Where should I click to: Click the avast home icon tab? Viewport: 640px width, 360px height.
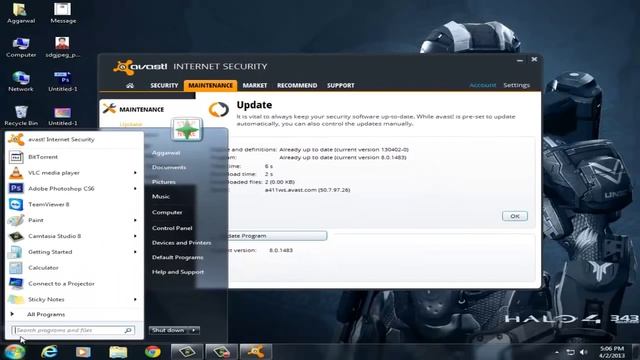130,85
